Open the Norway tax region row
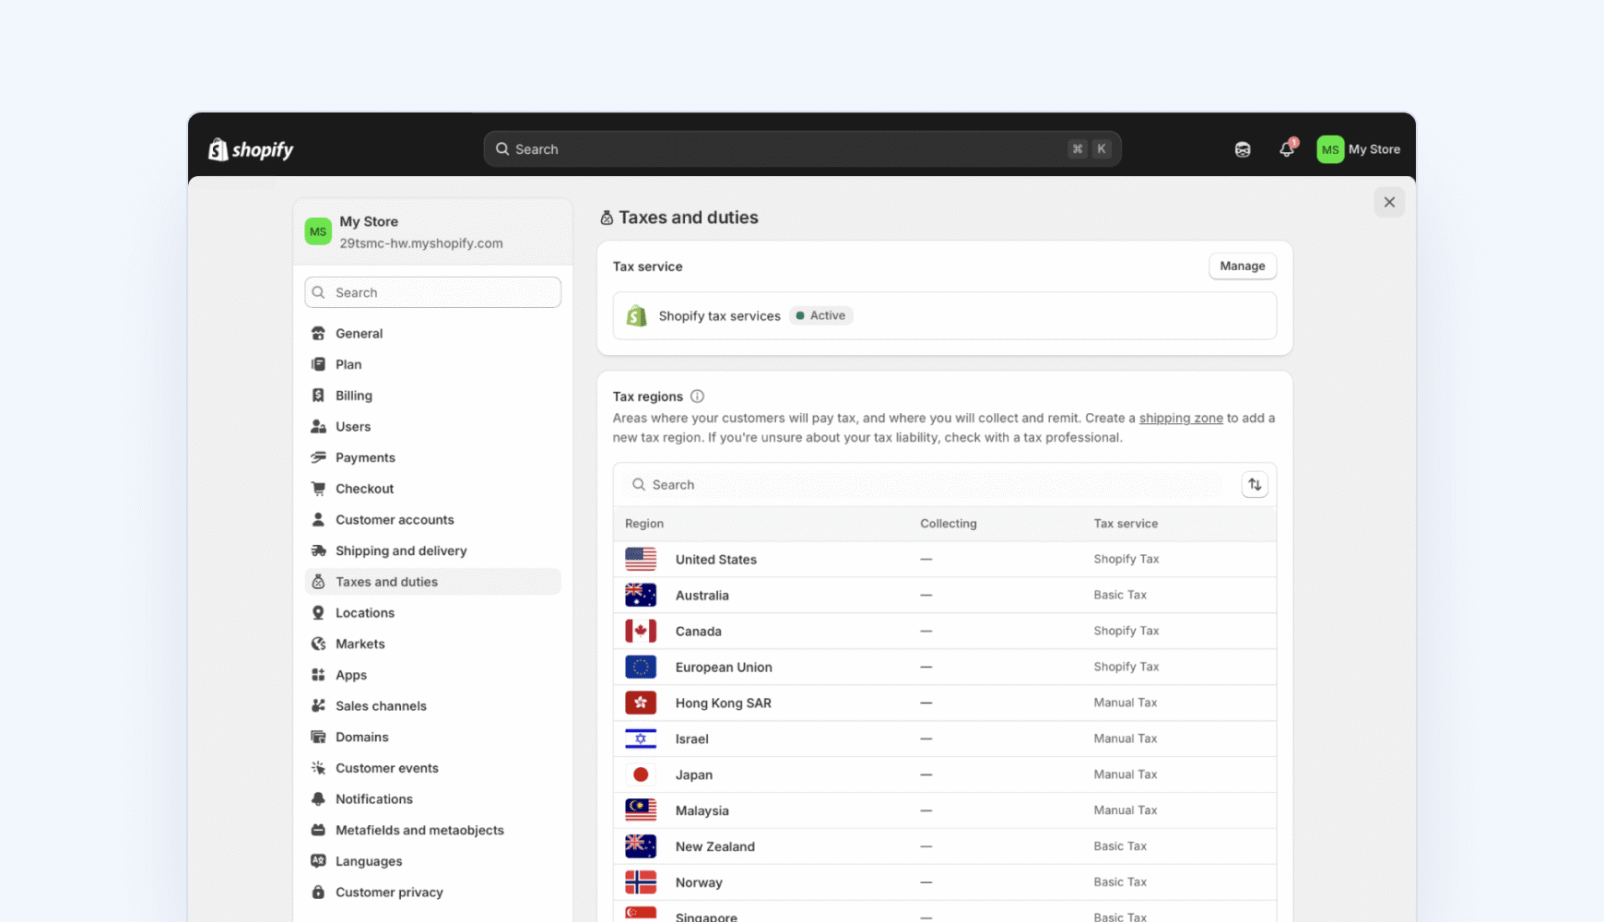 coord(944,882)
